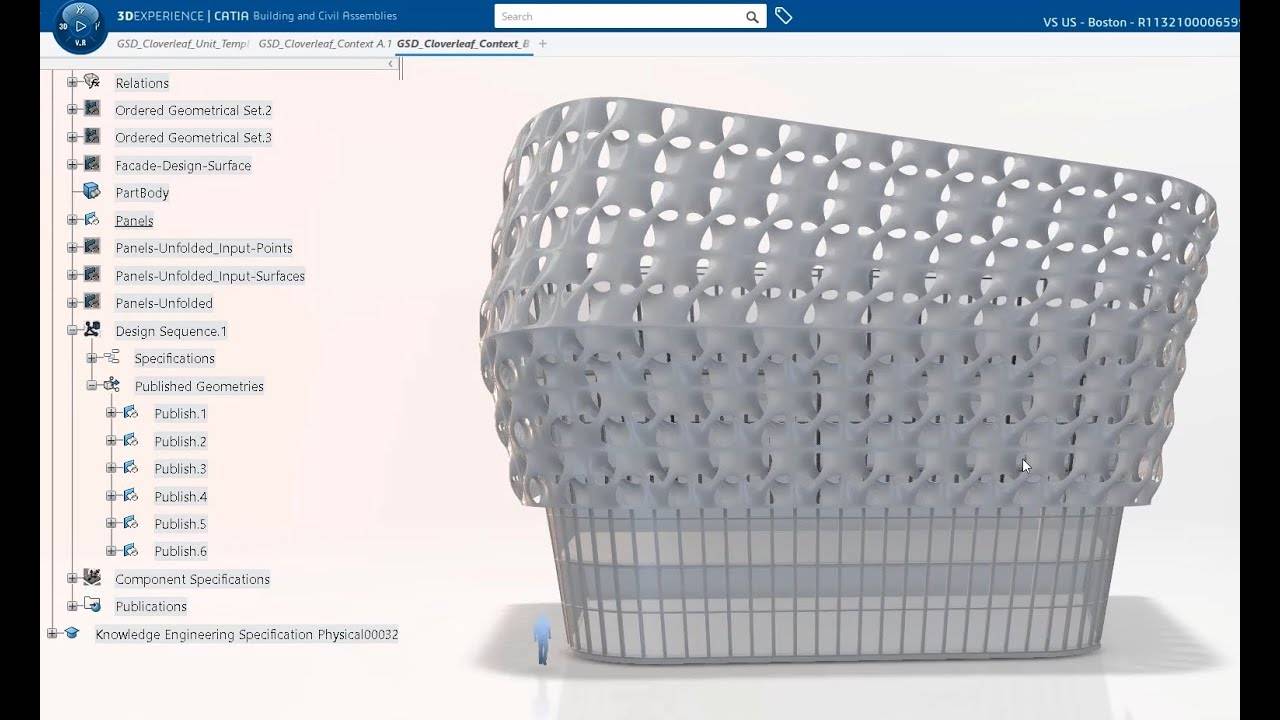Select Published Geometries label
The image size is (1280, 720).
click(199, 386)
